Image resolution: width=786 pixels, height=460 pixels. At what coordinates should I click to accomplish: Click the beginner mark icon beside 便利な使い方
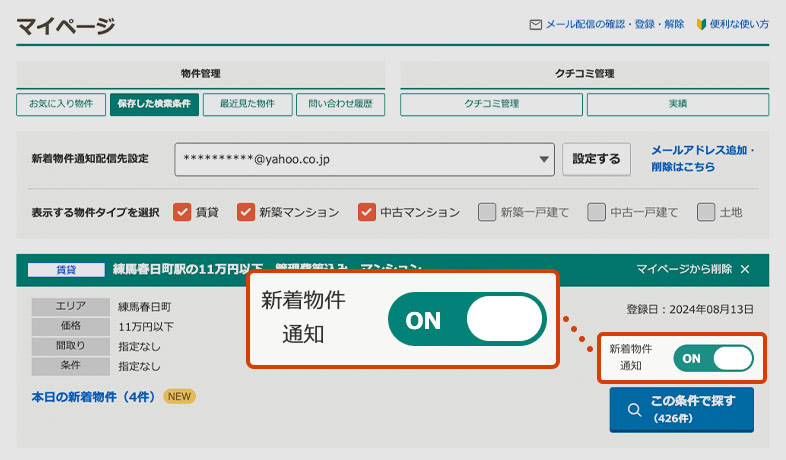(x=701, y=24)
